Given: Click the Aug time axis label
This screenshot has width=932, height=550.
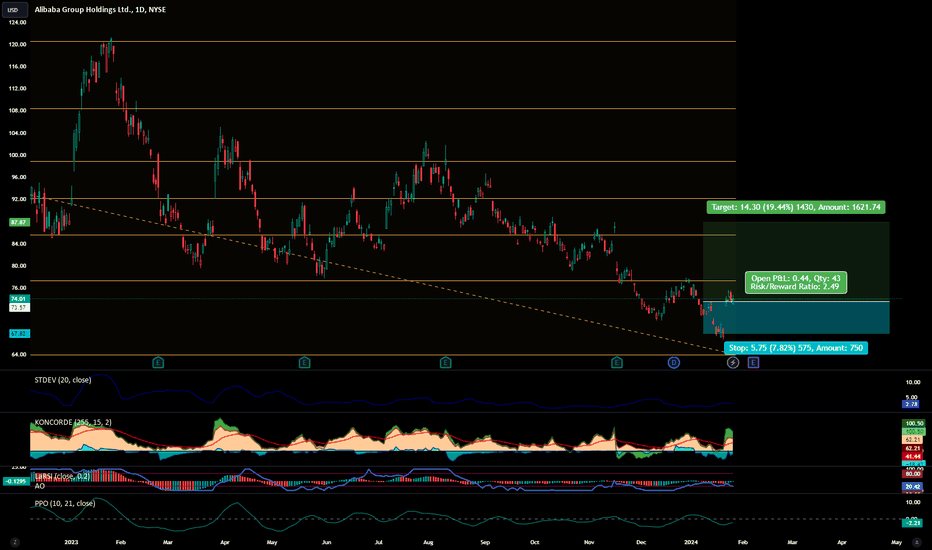Looking at the screenshot, I should pos(428,542).
